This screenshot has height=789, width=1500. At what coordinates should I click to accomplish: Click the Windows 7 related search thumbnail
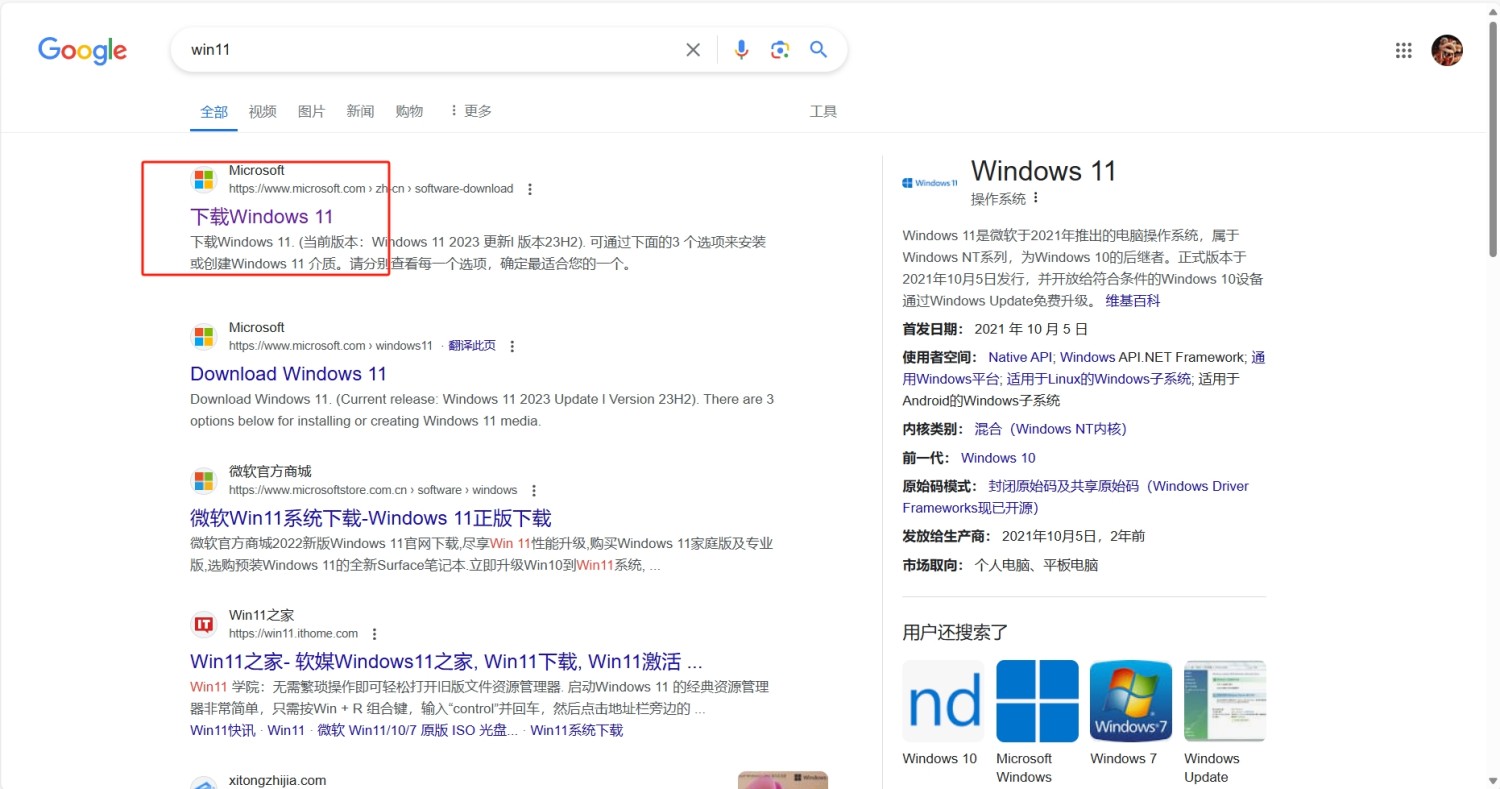coord(1131,701)
